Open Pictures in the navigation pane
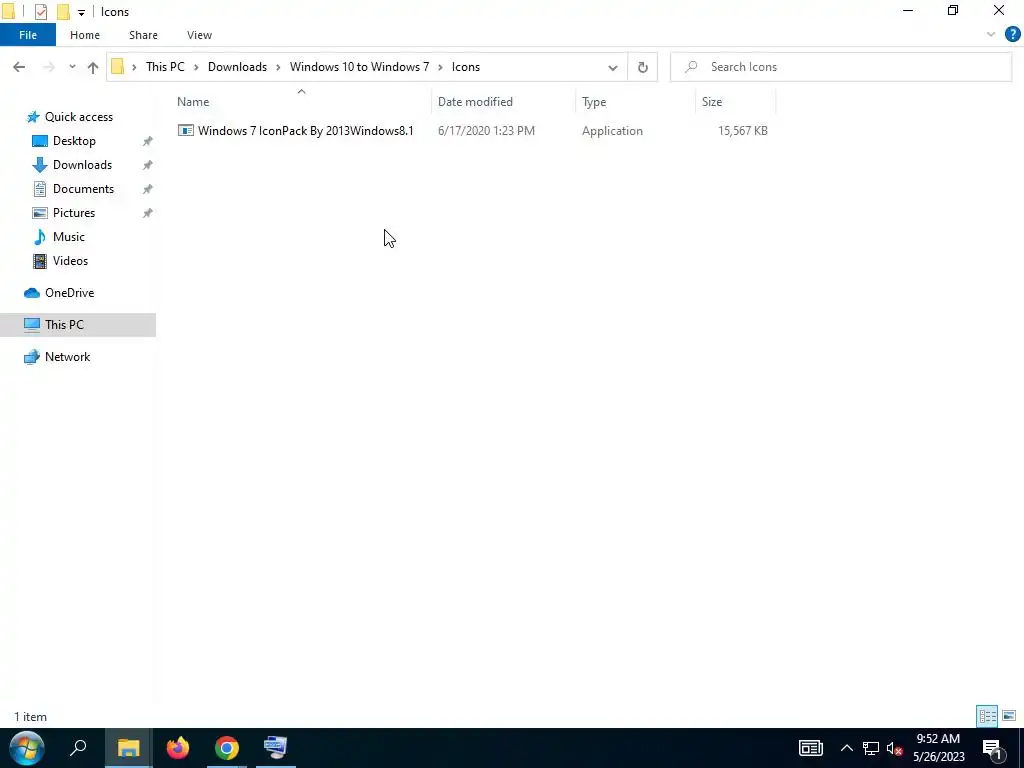Screen dimensions: 1024x768 pos(74,213)
